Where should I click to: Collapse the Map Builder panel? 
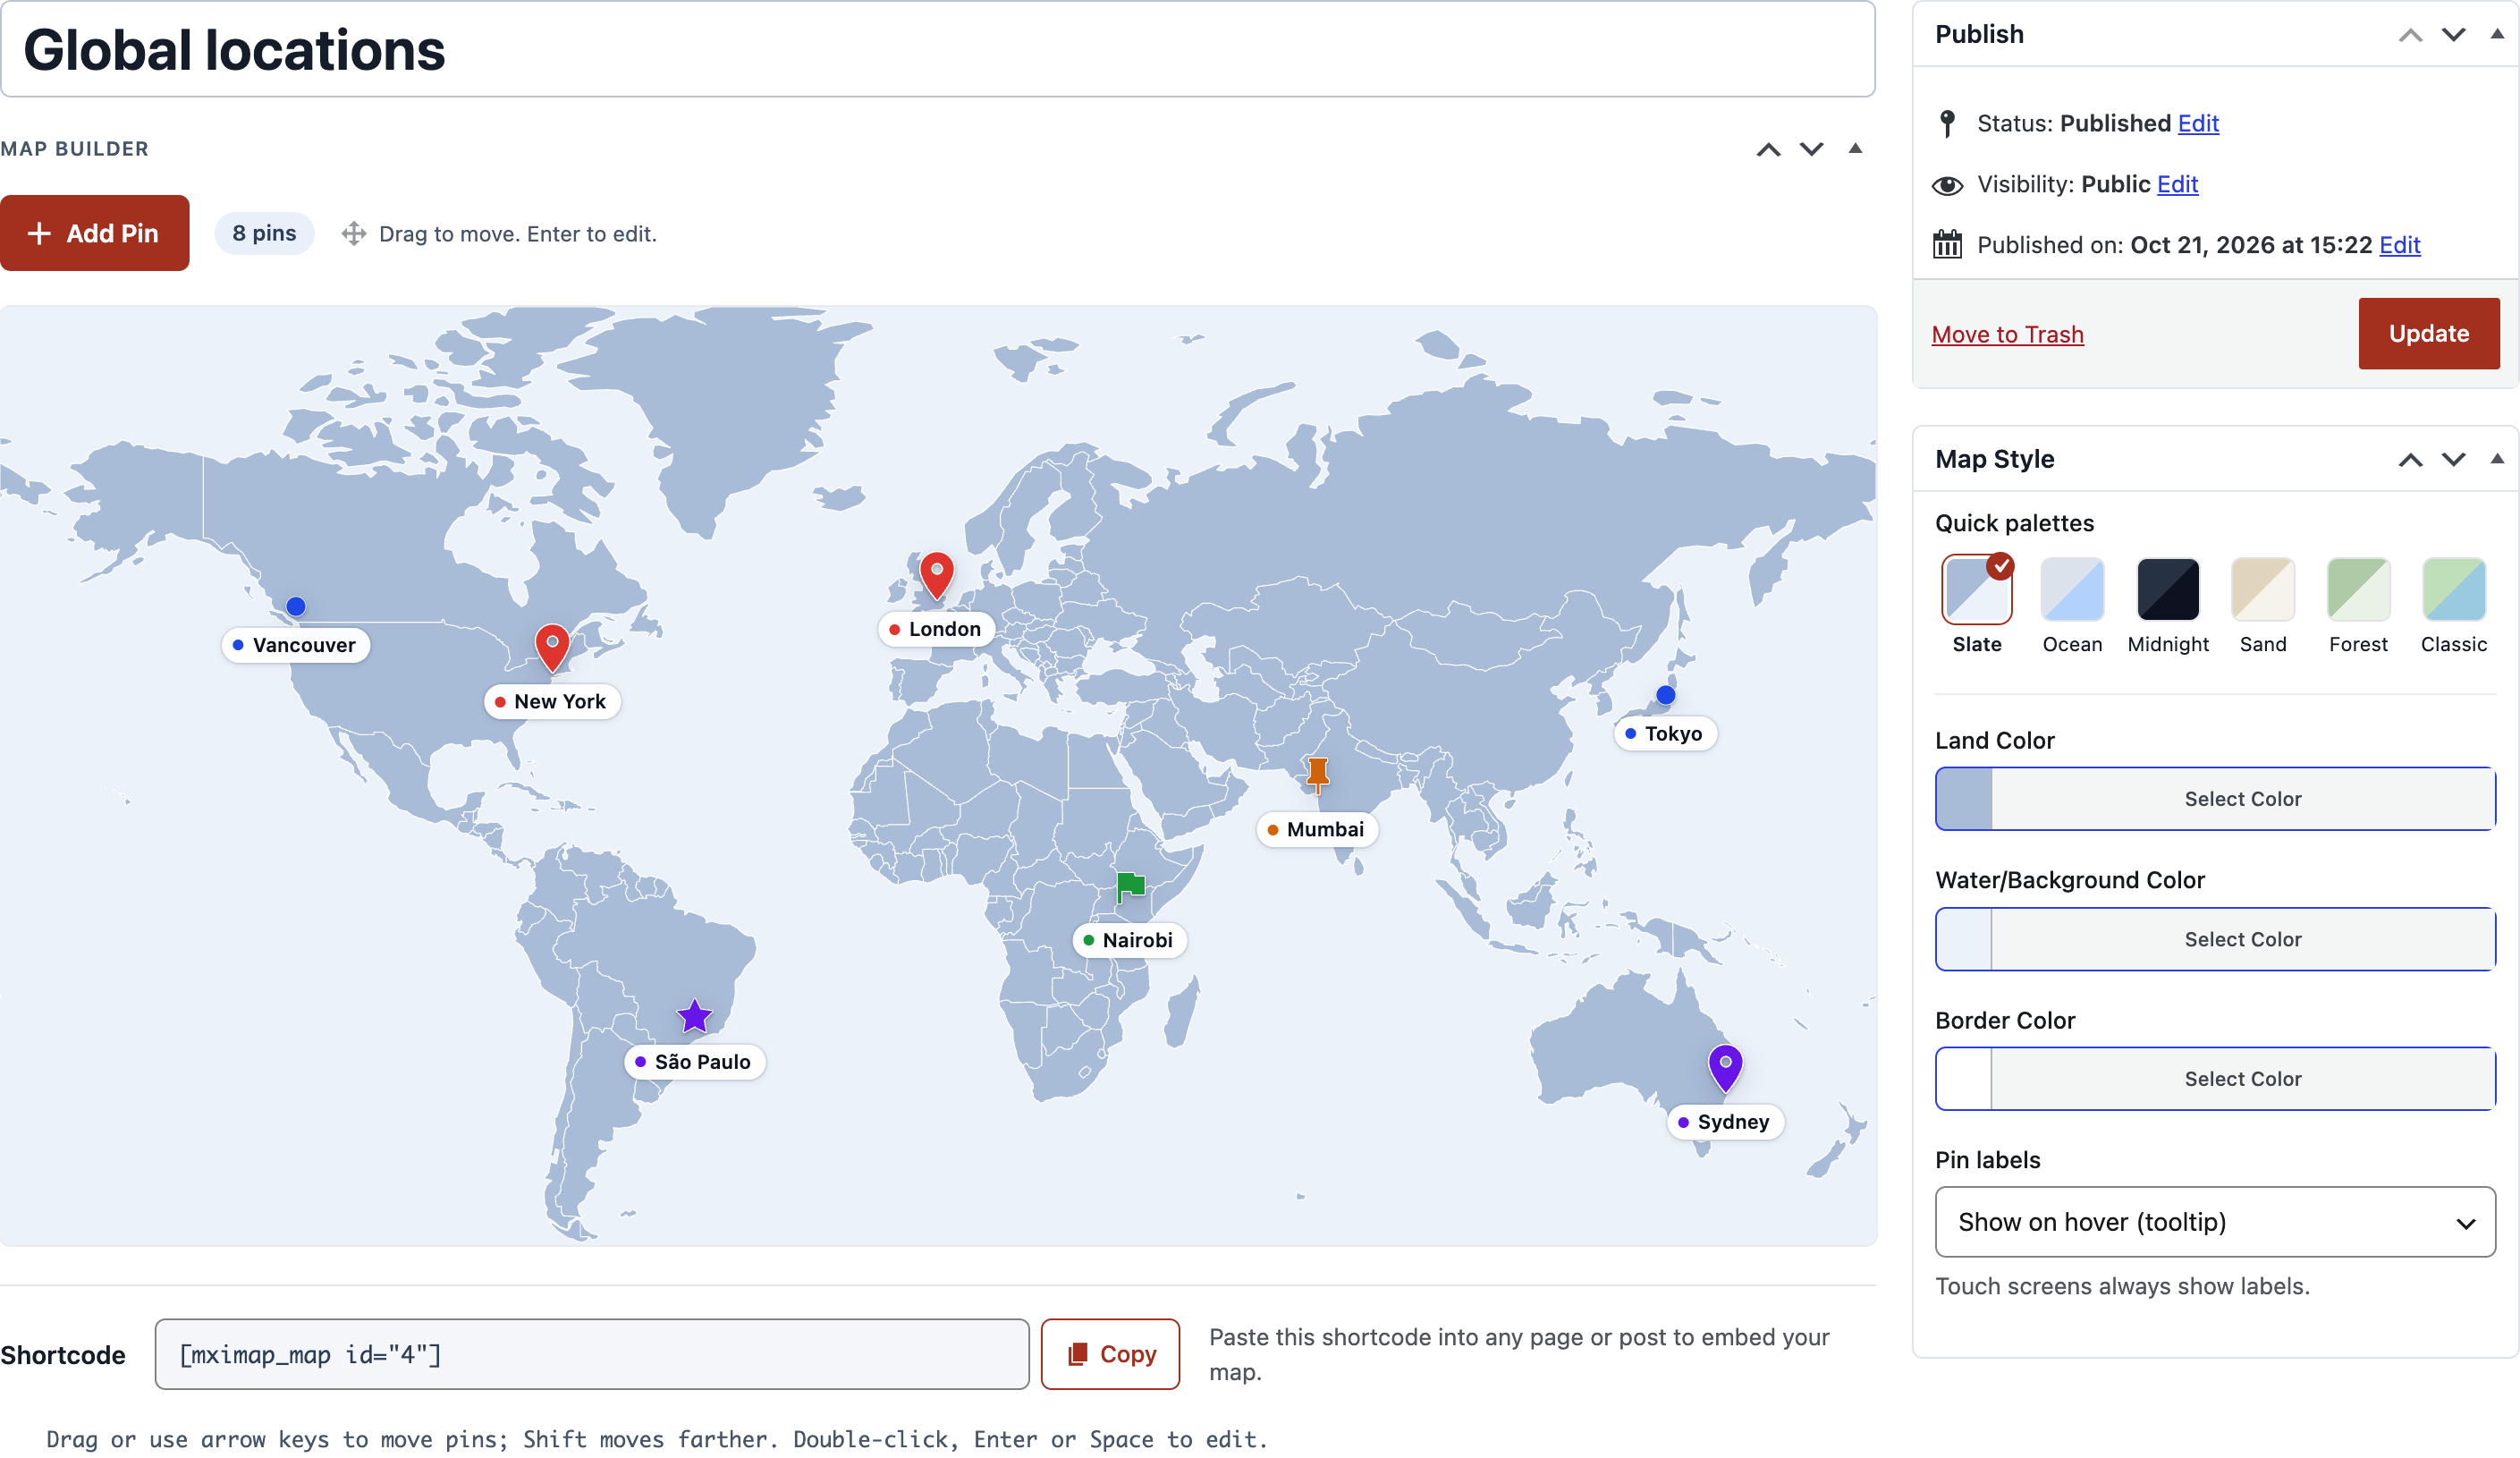1855,149
